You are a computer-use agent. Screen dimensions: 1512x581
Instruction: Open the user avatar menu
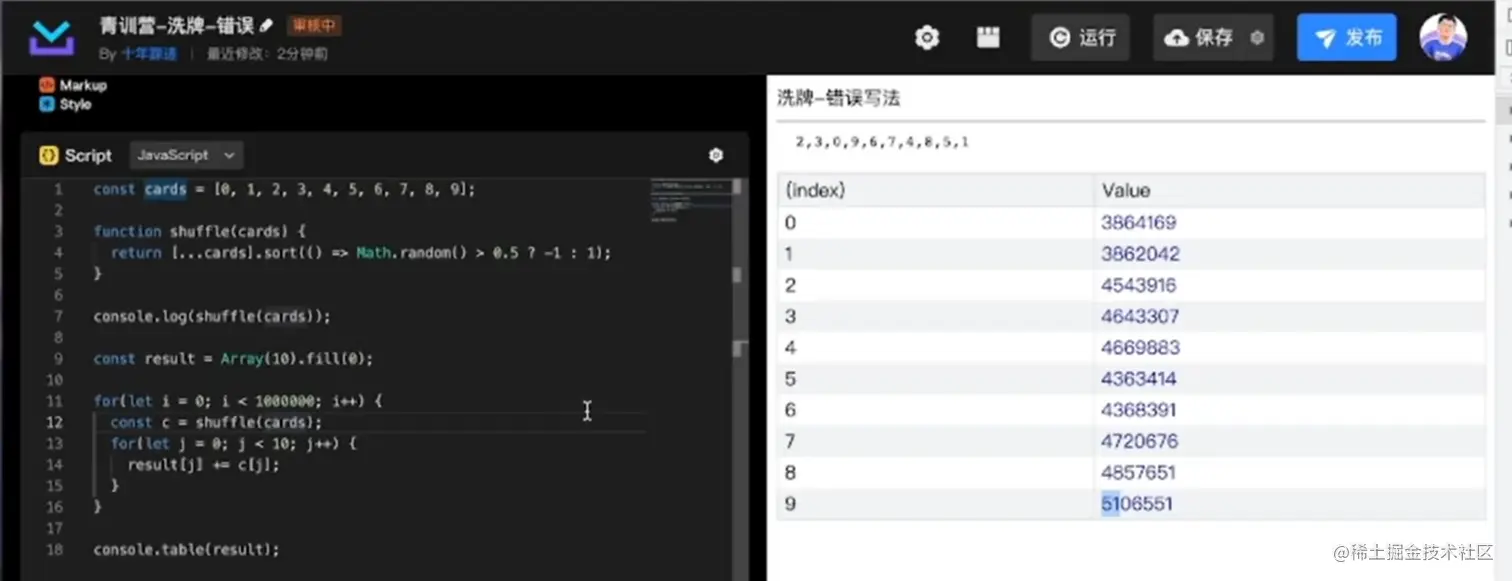1443,38
